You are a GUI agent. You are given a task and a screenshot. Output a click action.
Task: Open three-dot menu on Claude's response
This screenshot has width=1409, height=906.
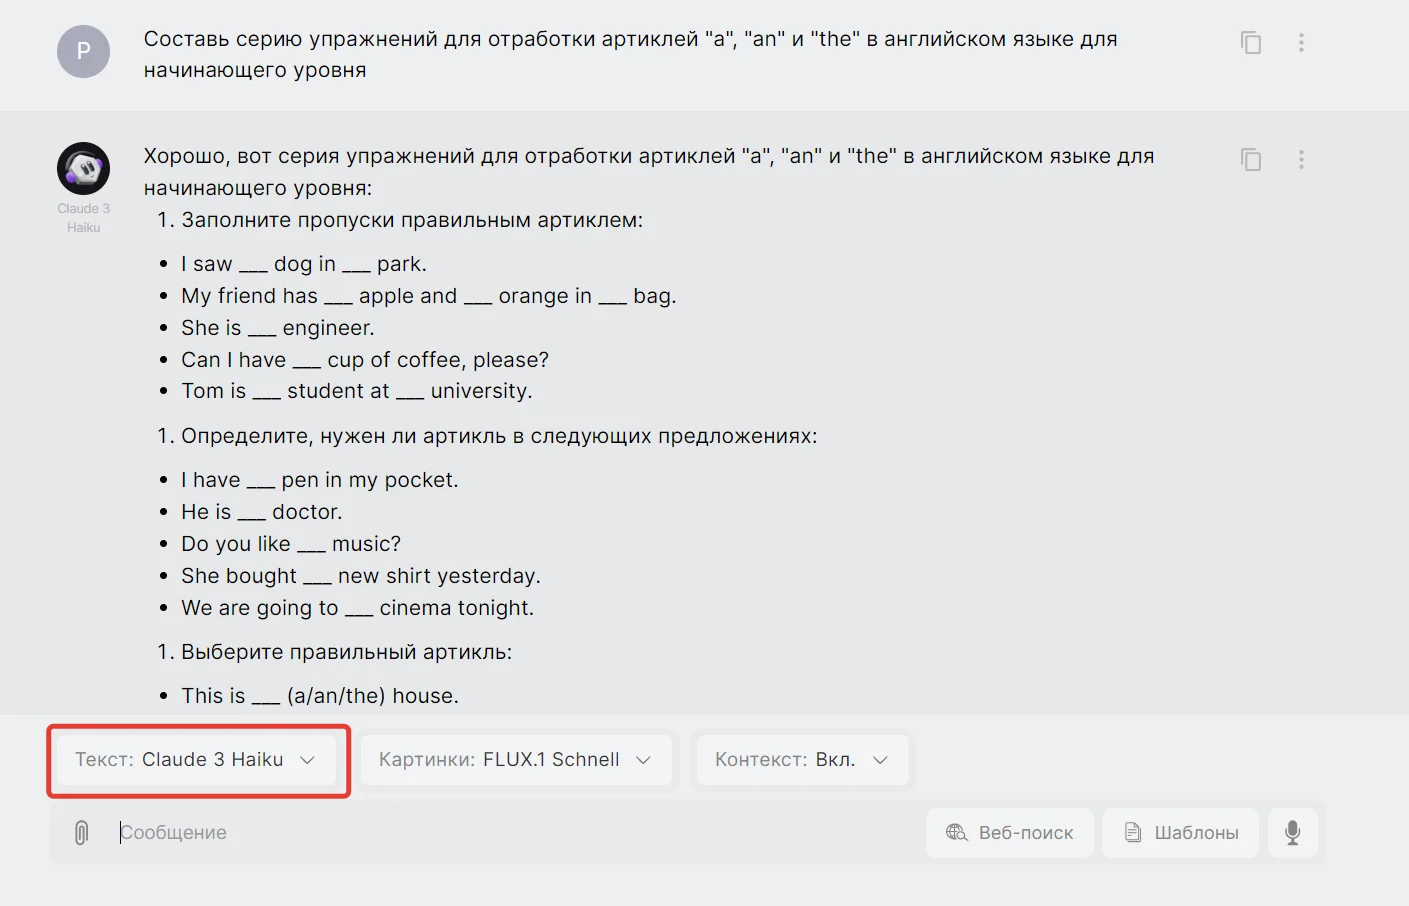pos(1301,160)
